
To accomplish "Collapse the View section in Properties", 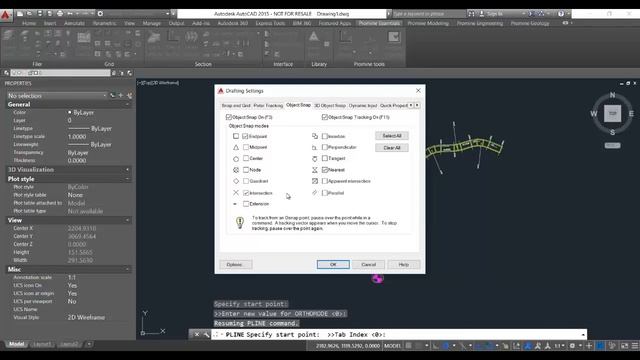I will tap(127, 220).
